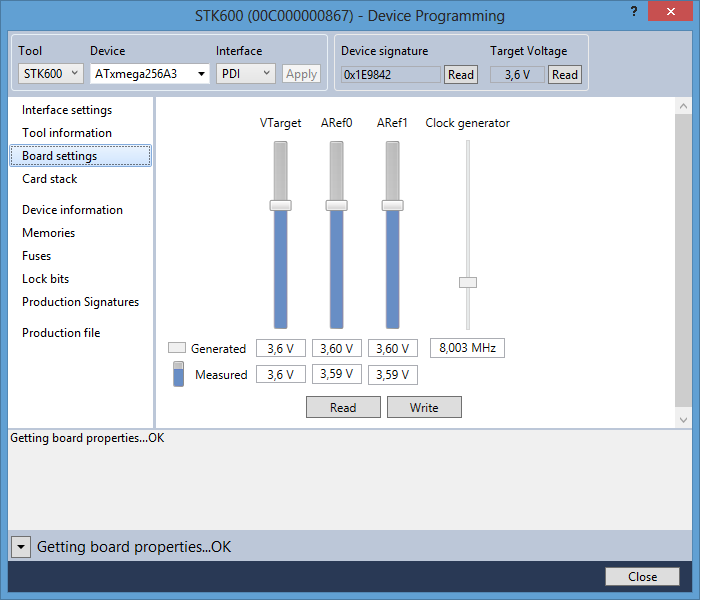Open the Device dropdown showing ATxmega256A3
708x606 pixels.
tap(151, 74)
